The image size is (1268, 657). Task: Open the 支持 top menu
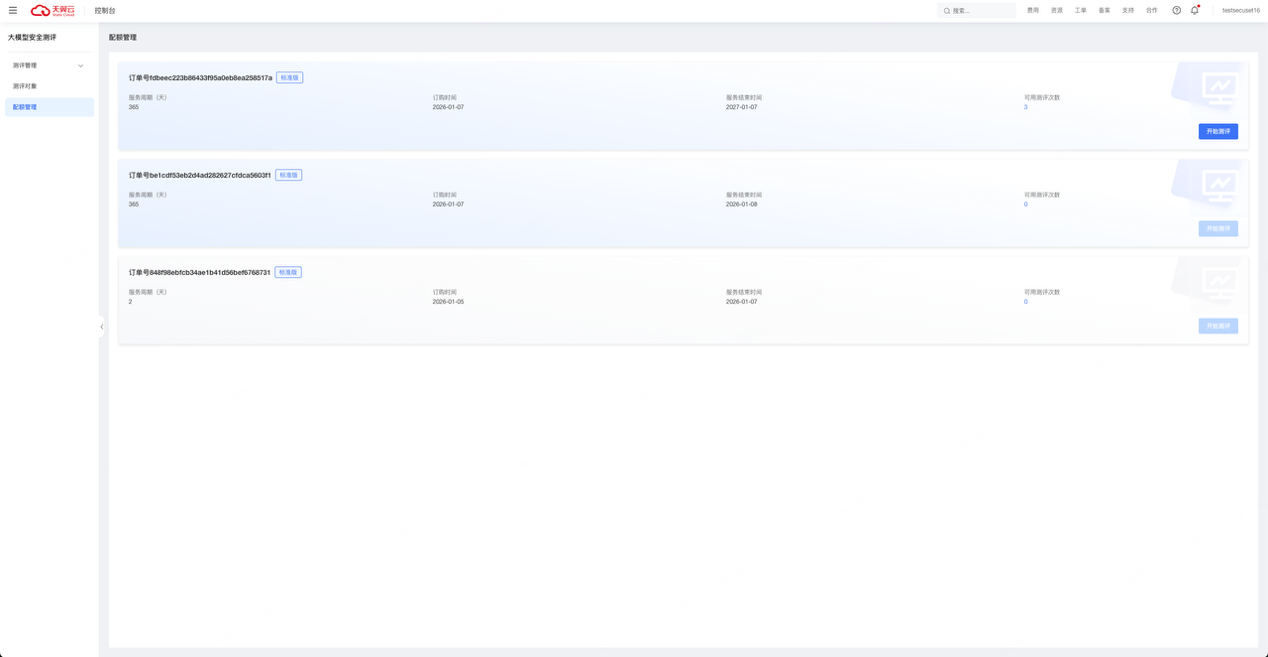pyautogui.click(x=1128, y=10)
